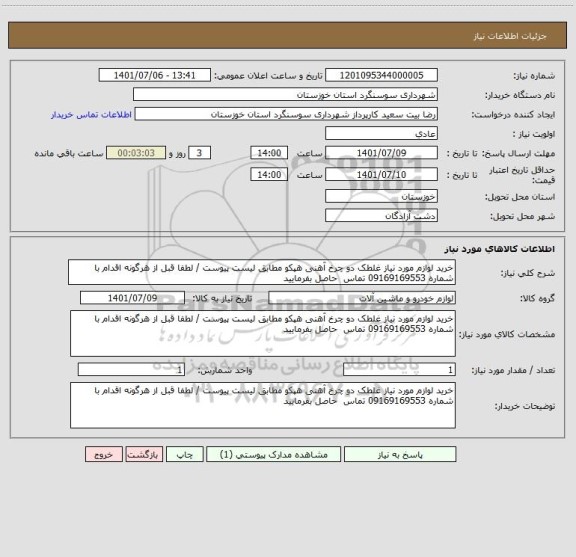The image size is (576, 557).
Task: Click the quantity field تعداد / مقدار مورد نیاز
Action: pos(399,370)
